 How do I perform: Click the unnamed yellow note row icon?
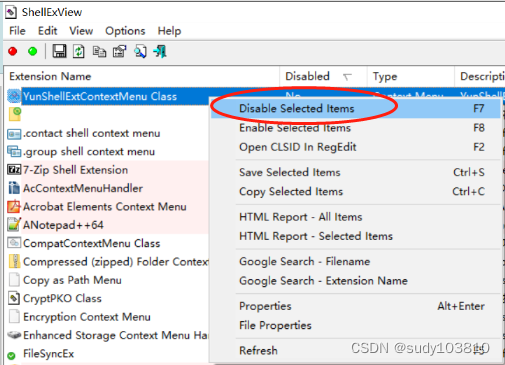(15, 114)
